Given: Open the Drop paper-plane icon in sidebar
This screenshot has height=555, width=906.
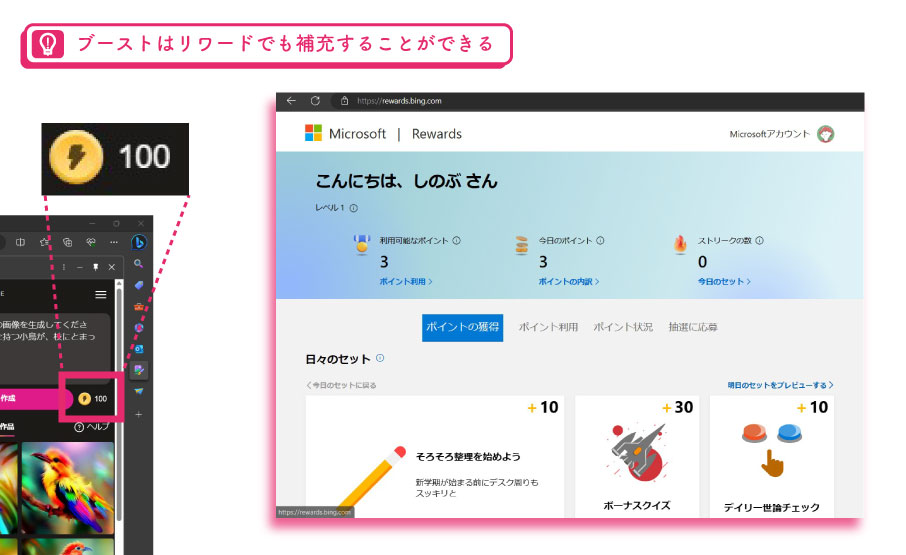Looking at the screenshot, I should [x=139, y=392].
